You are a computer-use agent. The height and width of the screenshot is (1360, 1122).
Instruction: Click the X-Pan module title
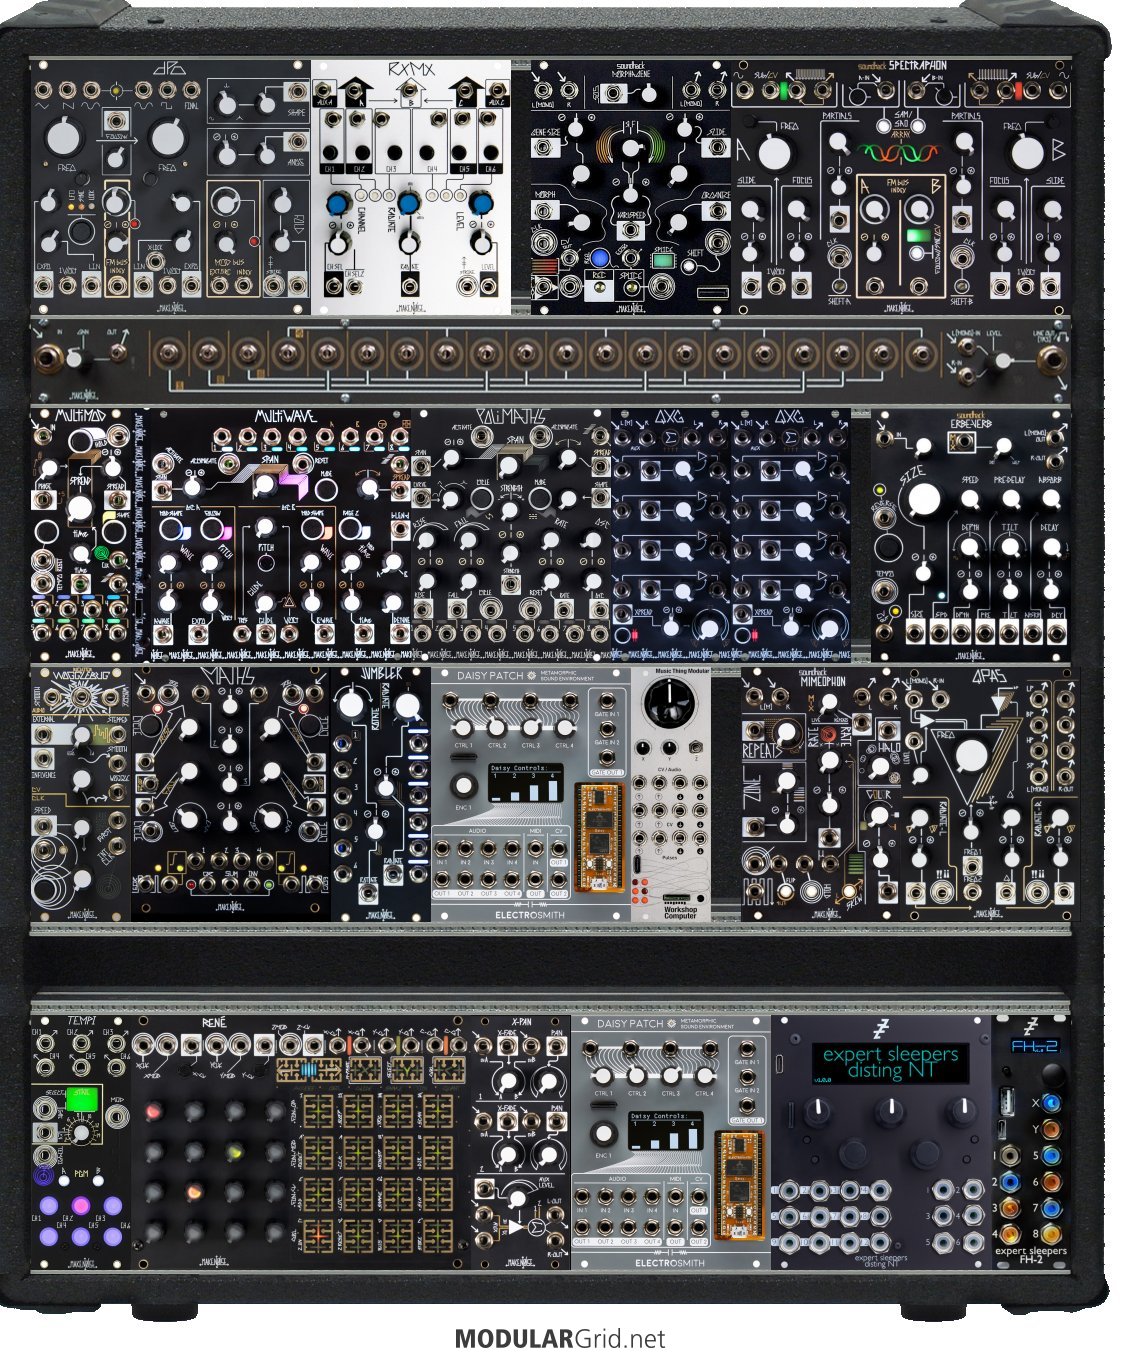520,1024
